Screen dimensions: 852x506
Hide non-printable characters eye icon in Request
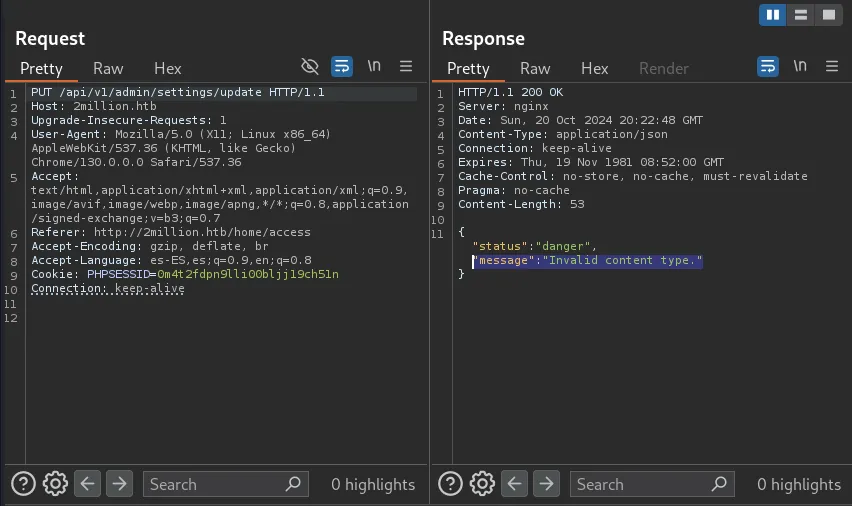coord(310,67)
